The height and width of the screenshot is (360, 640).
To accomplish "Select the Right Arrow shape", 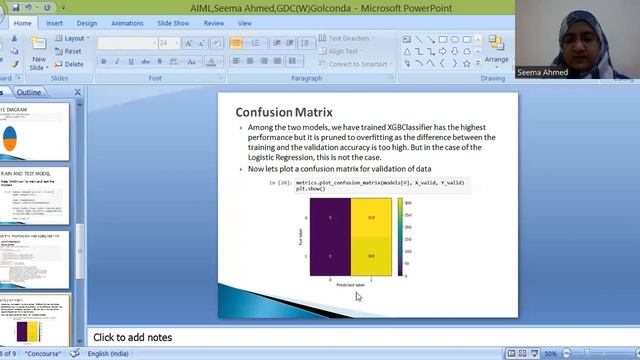I will [443, 51].
